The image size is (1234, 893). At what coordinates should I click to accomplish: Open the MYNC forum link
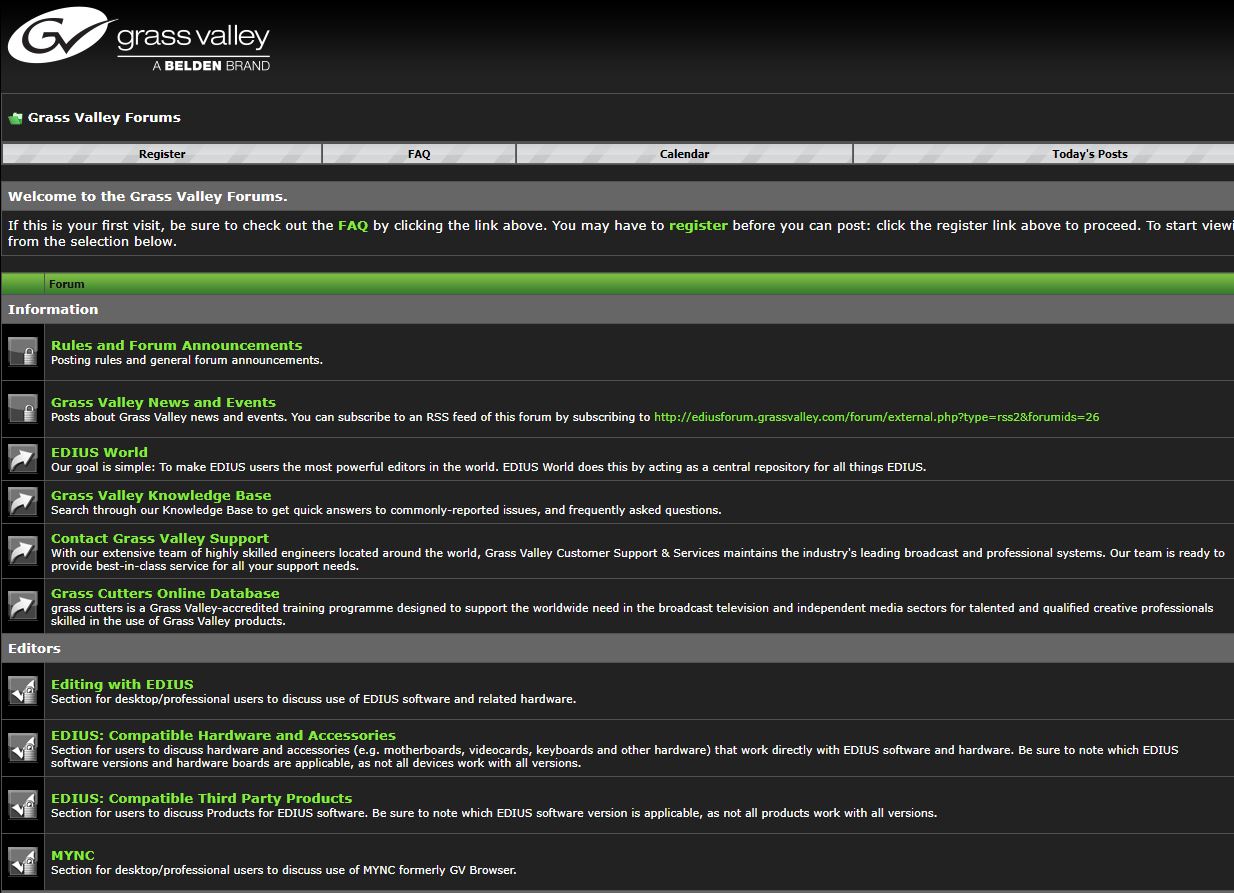[x=73, y=855]
